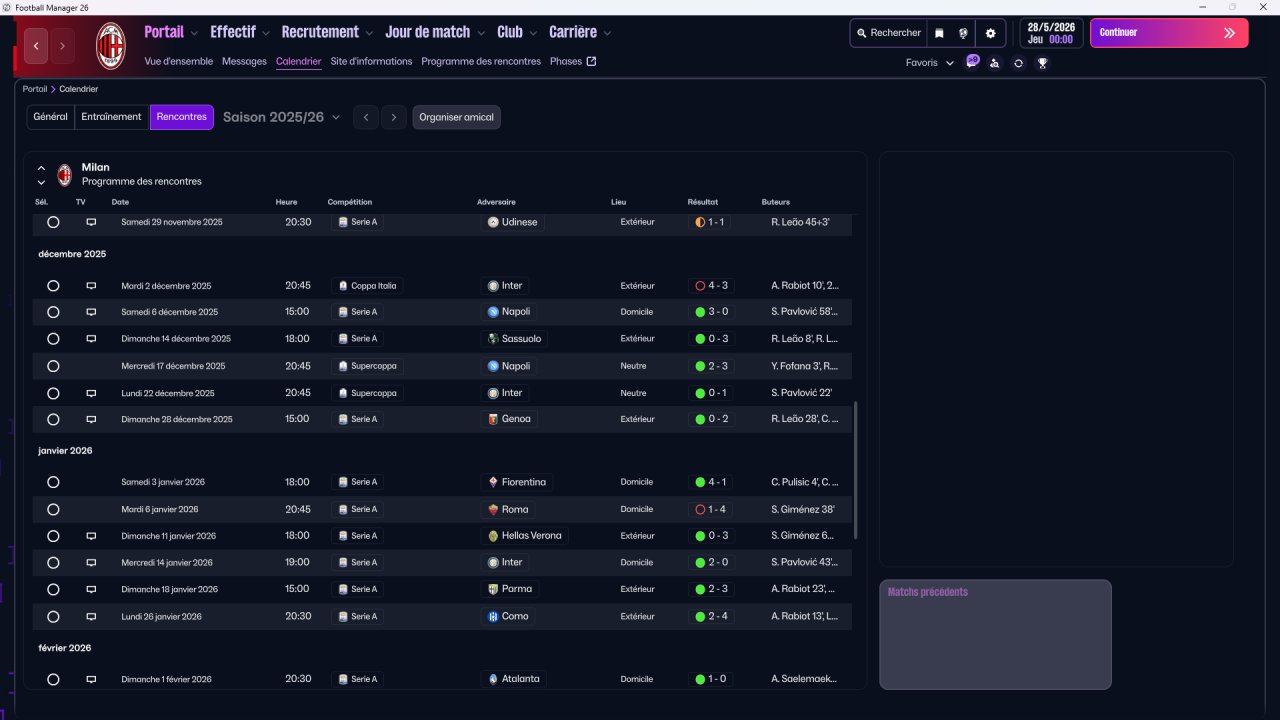
Task: Open the Messages tab
Action: pos(244,61)
